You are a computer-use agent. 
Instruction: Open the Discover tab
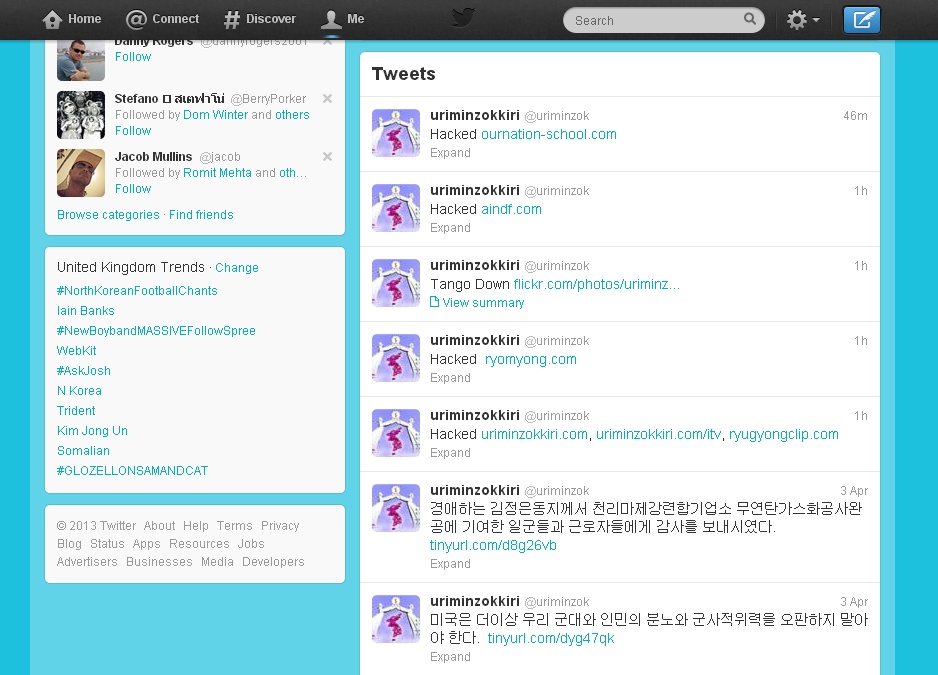(259, 19)
